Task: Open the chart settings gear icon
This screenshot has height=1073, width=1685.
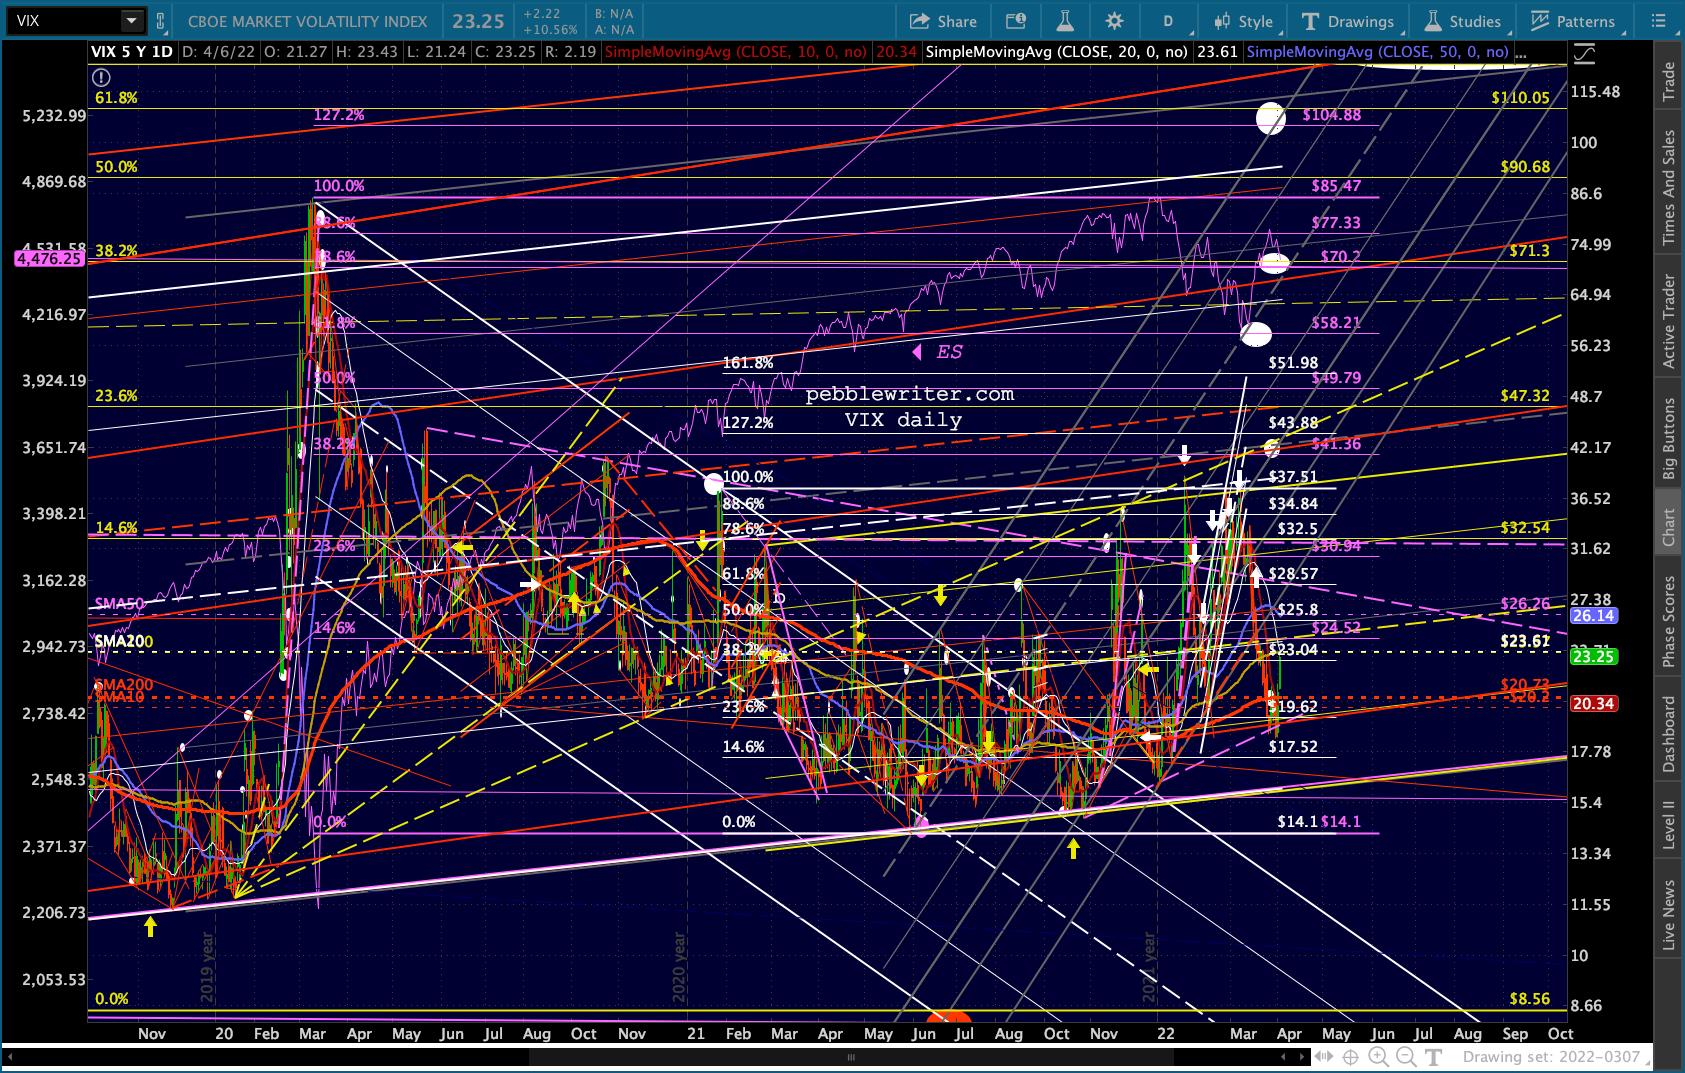Action: click(x=1114, y=21)
